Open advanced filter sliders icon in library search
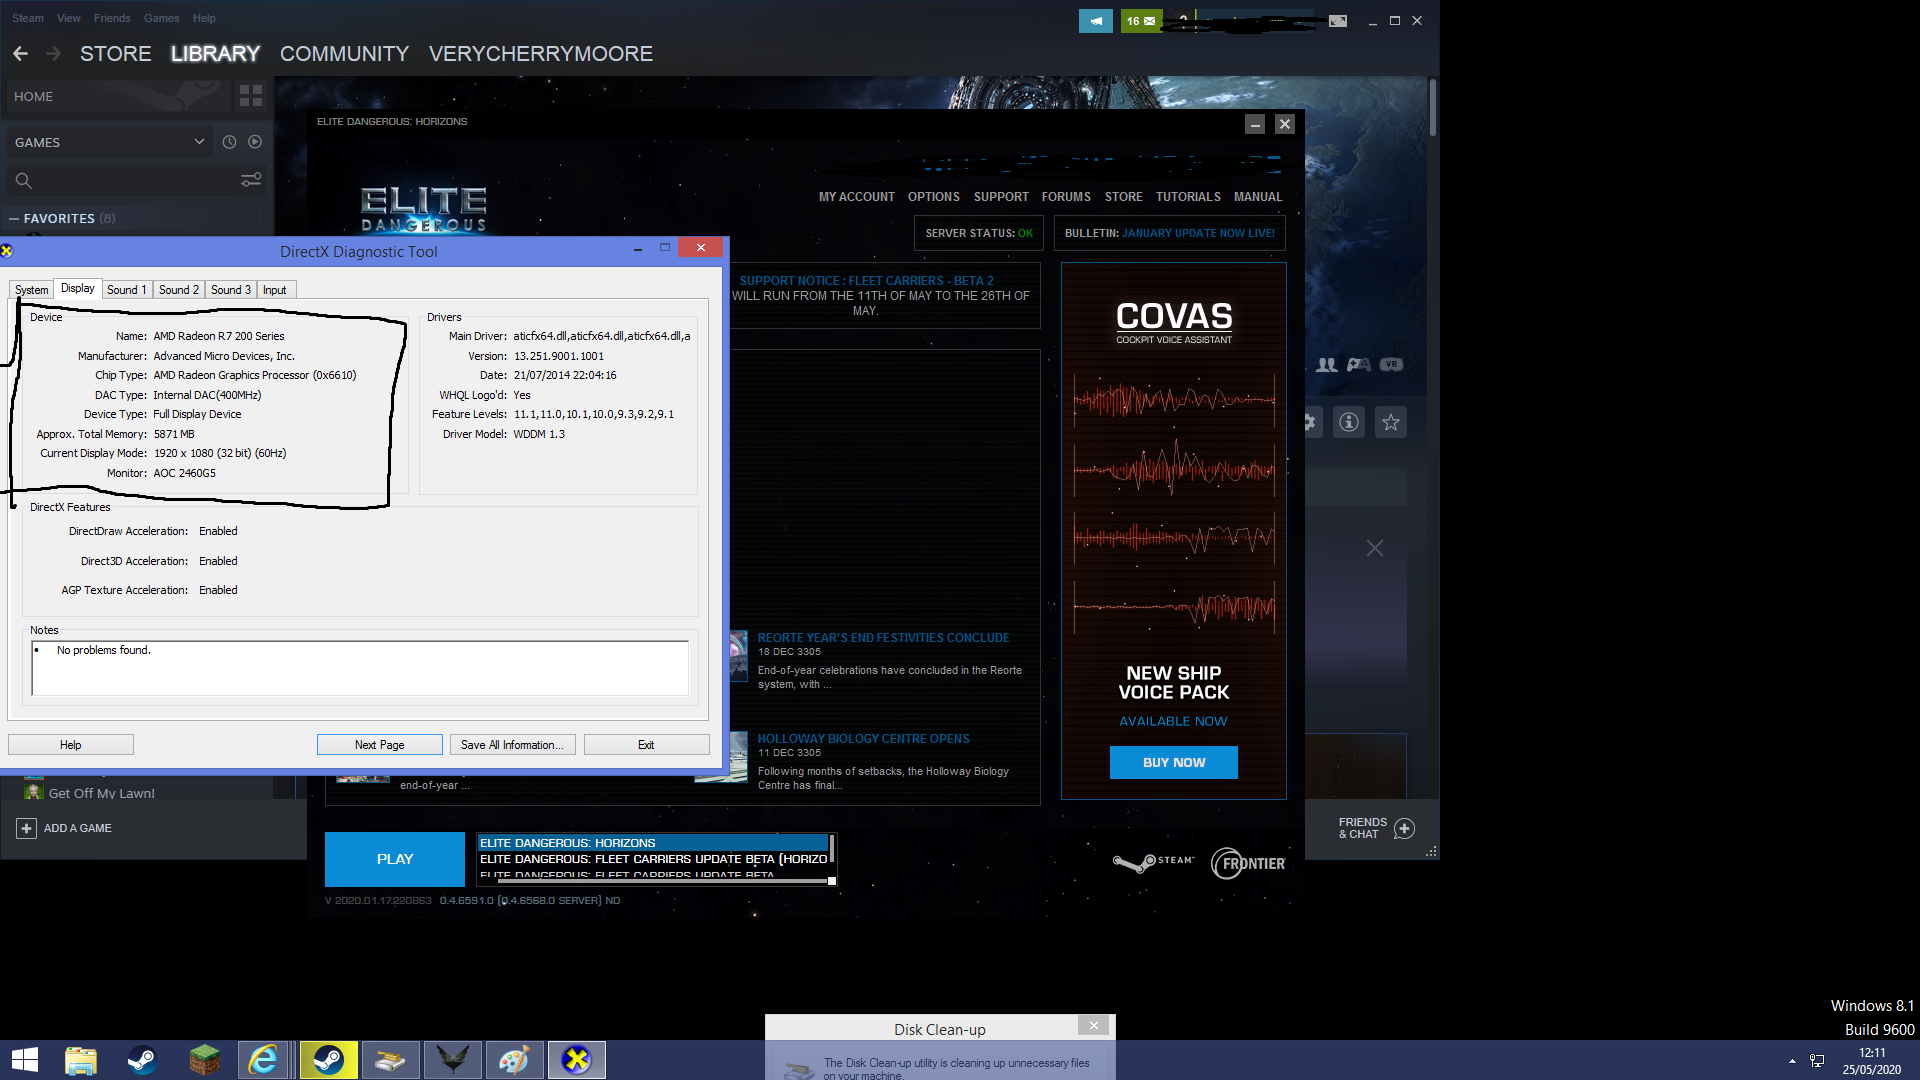 pyautogui.click(x=251, y=180)
